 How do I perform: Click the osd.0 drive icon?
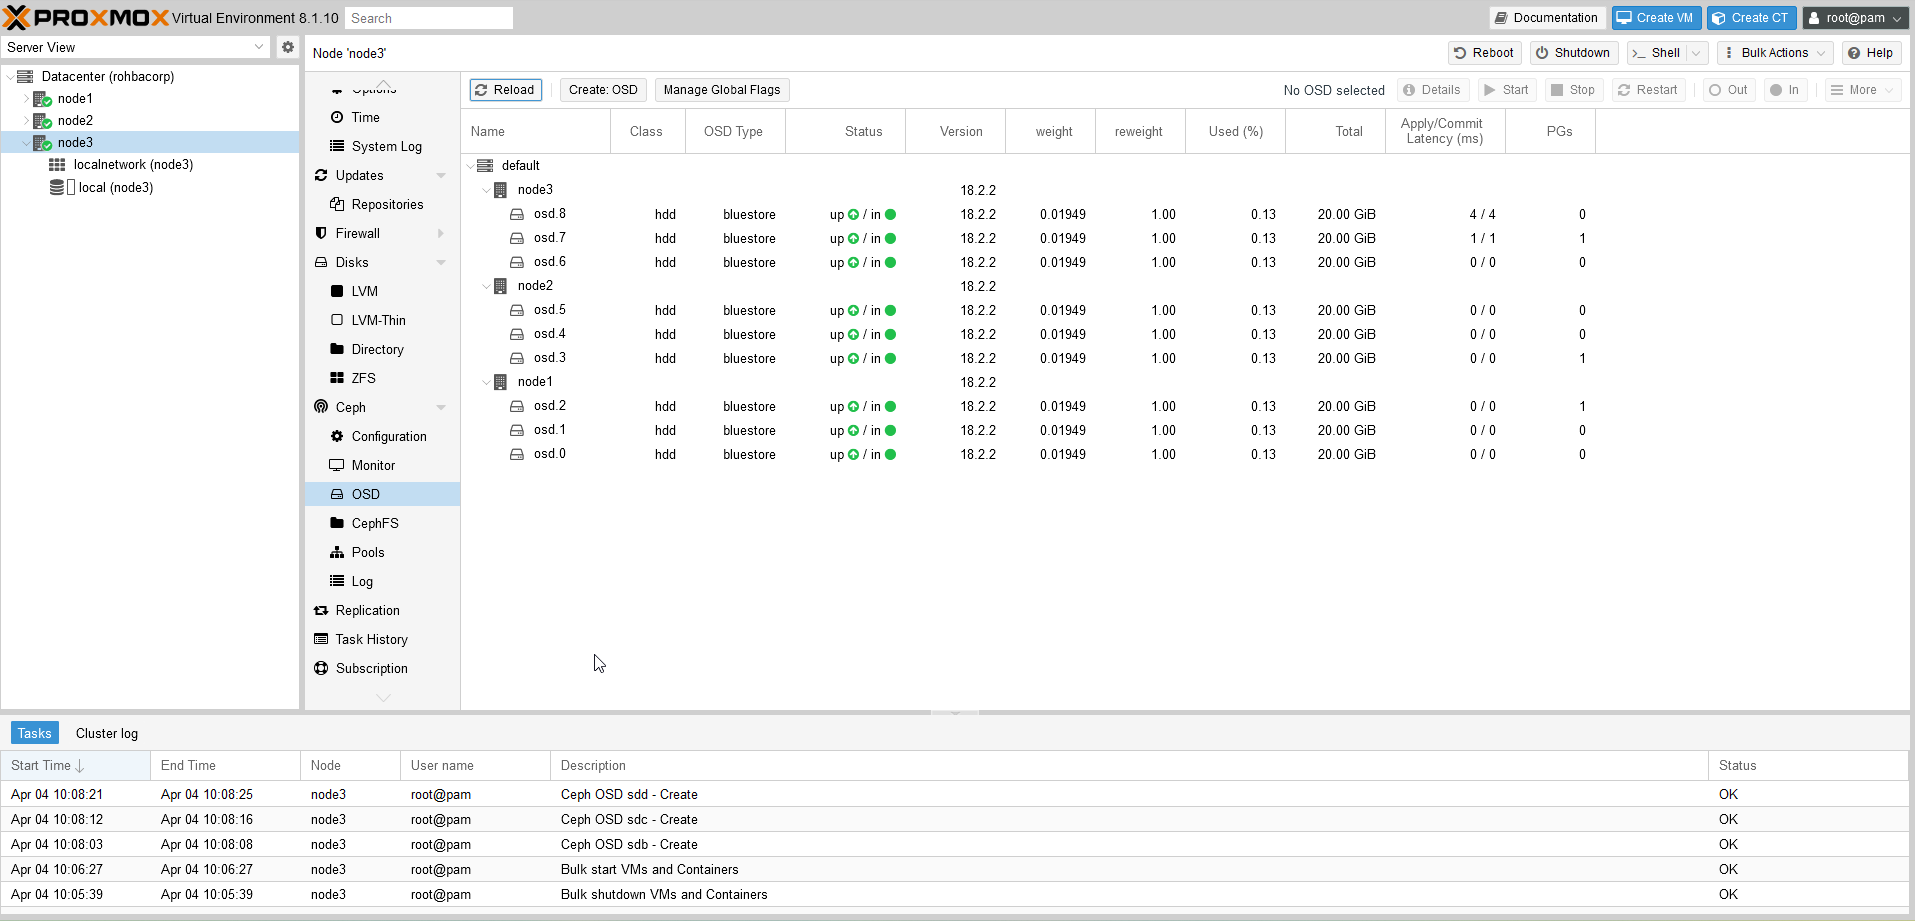pyautogui.click(x=517, y=454)
